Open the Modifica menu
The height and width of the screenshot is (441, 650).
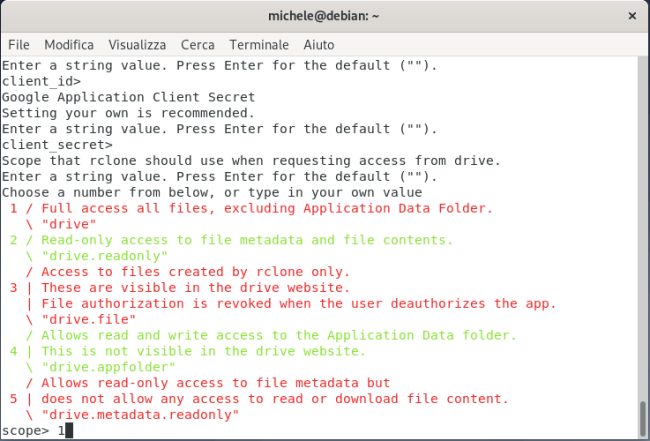point(69,45)
